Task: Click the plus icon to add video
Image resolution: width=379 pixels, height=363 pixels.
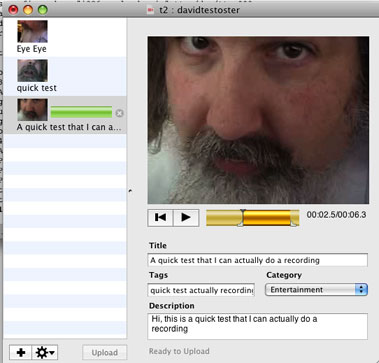Action: 21,352
